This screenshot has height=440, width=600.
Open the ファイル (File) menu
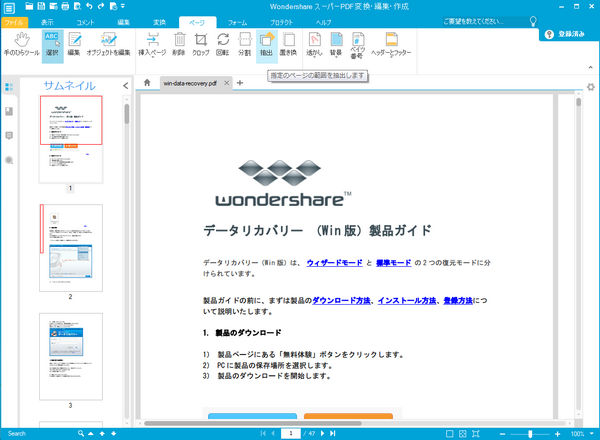click(14, 23)
